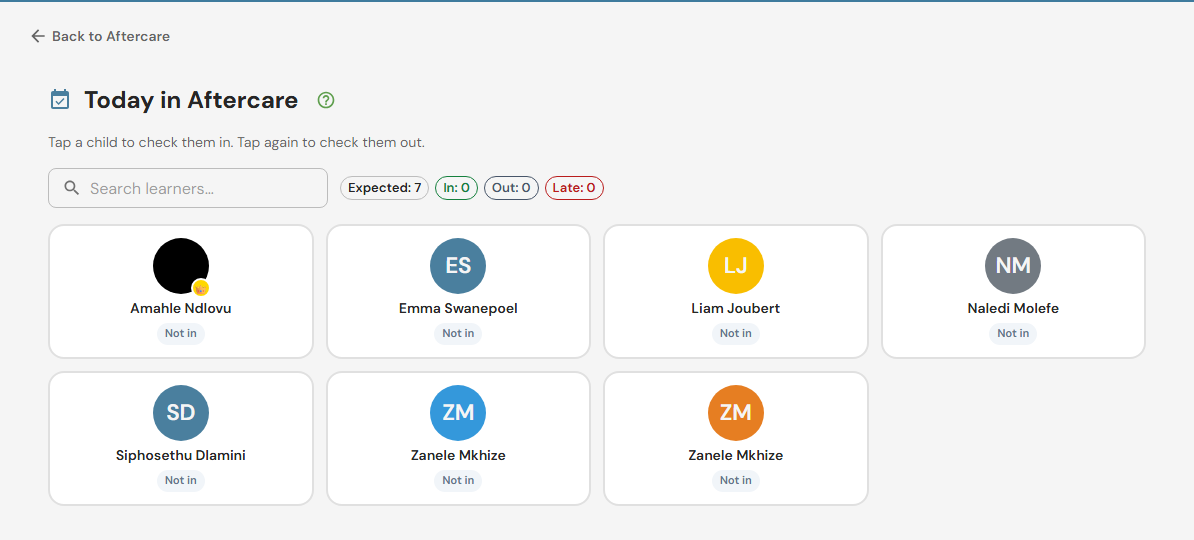
Task: Click the Today in Aftercare heading
Action: (191, 100)
